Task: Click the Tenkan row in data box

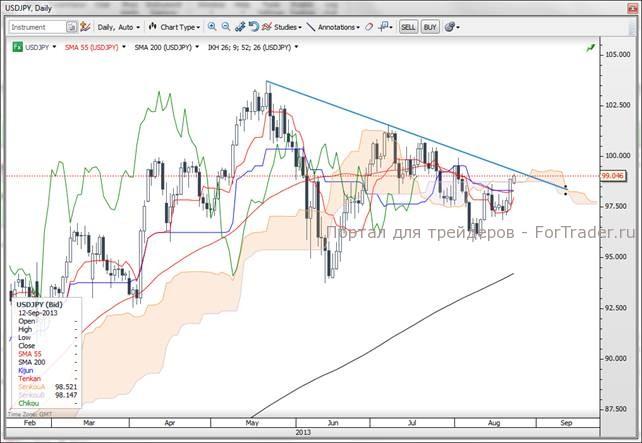Action: pyautogui.click(x=47, y=378)
